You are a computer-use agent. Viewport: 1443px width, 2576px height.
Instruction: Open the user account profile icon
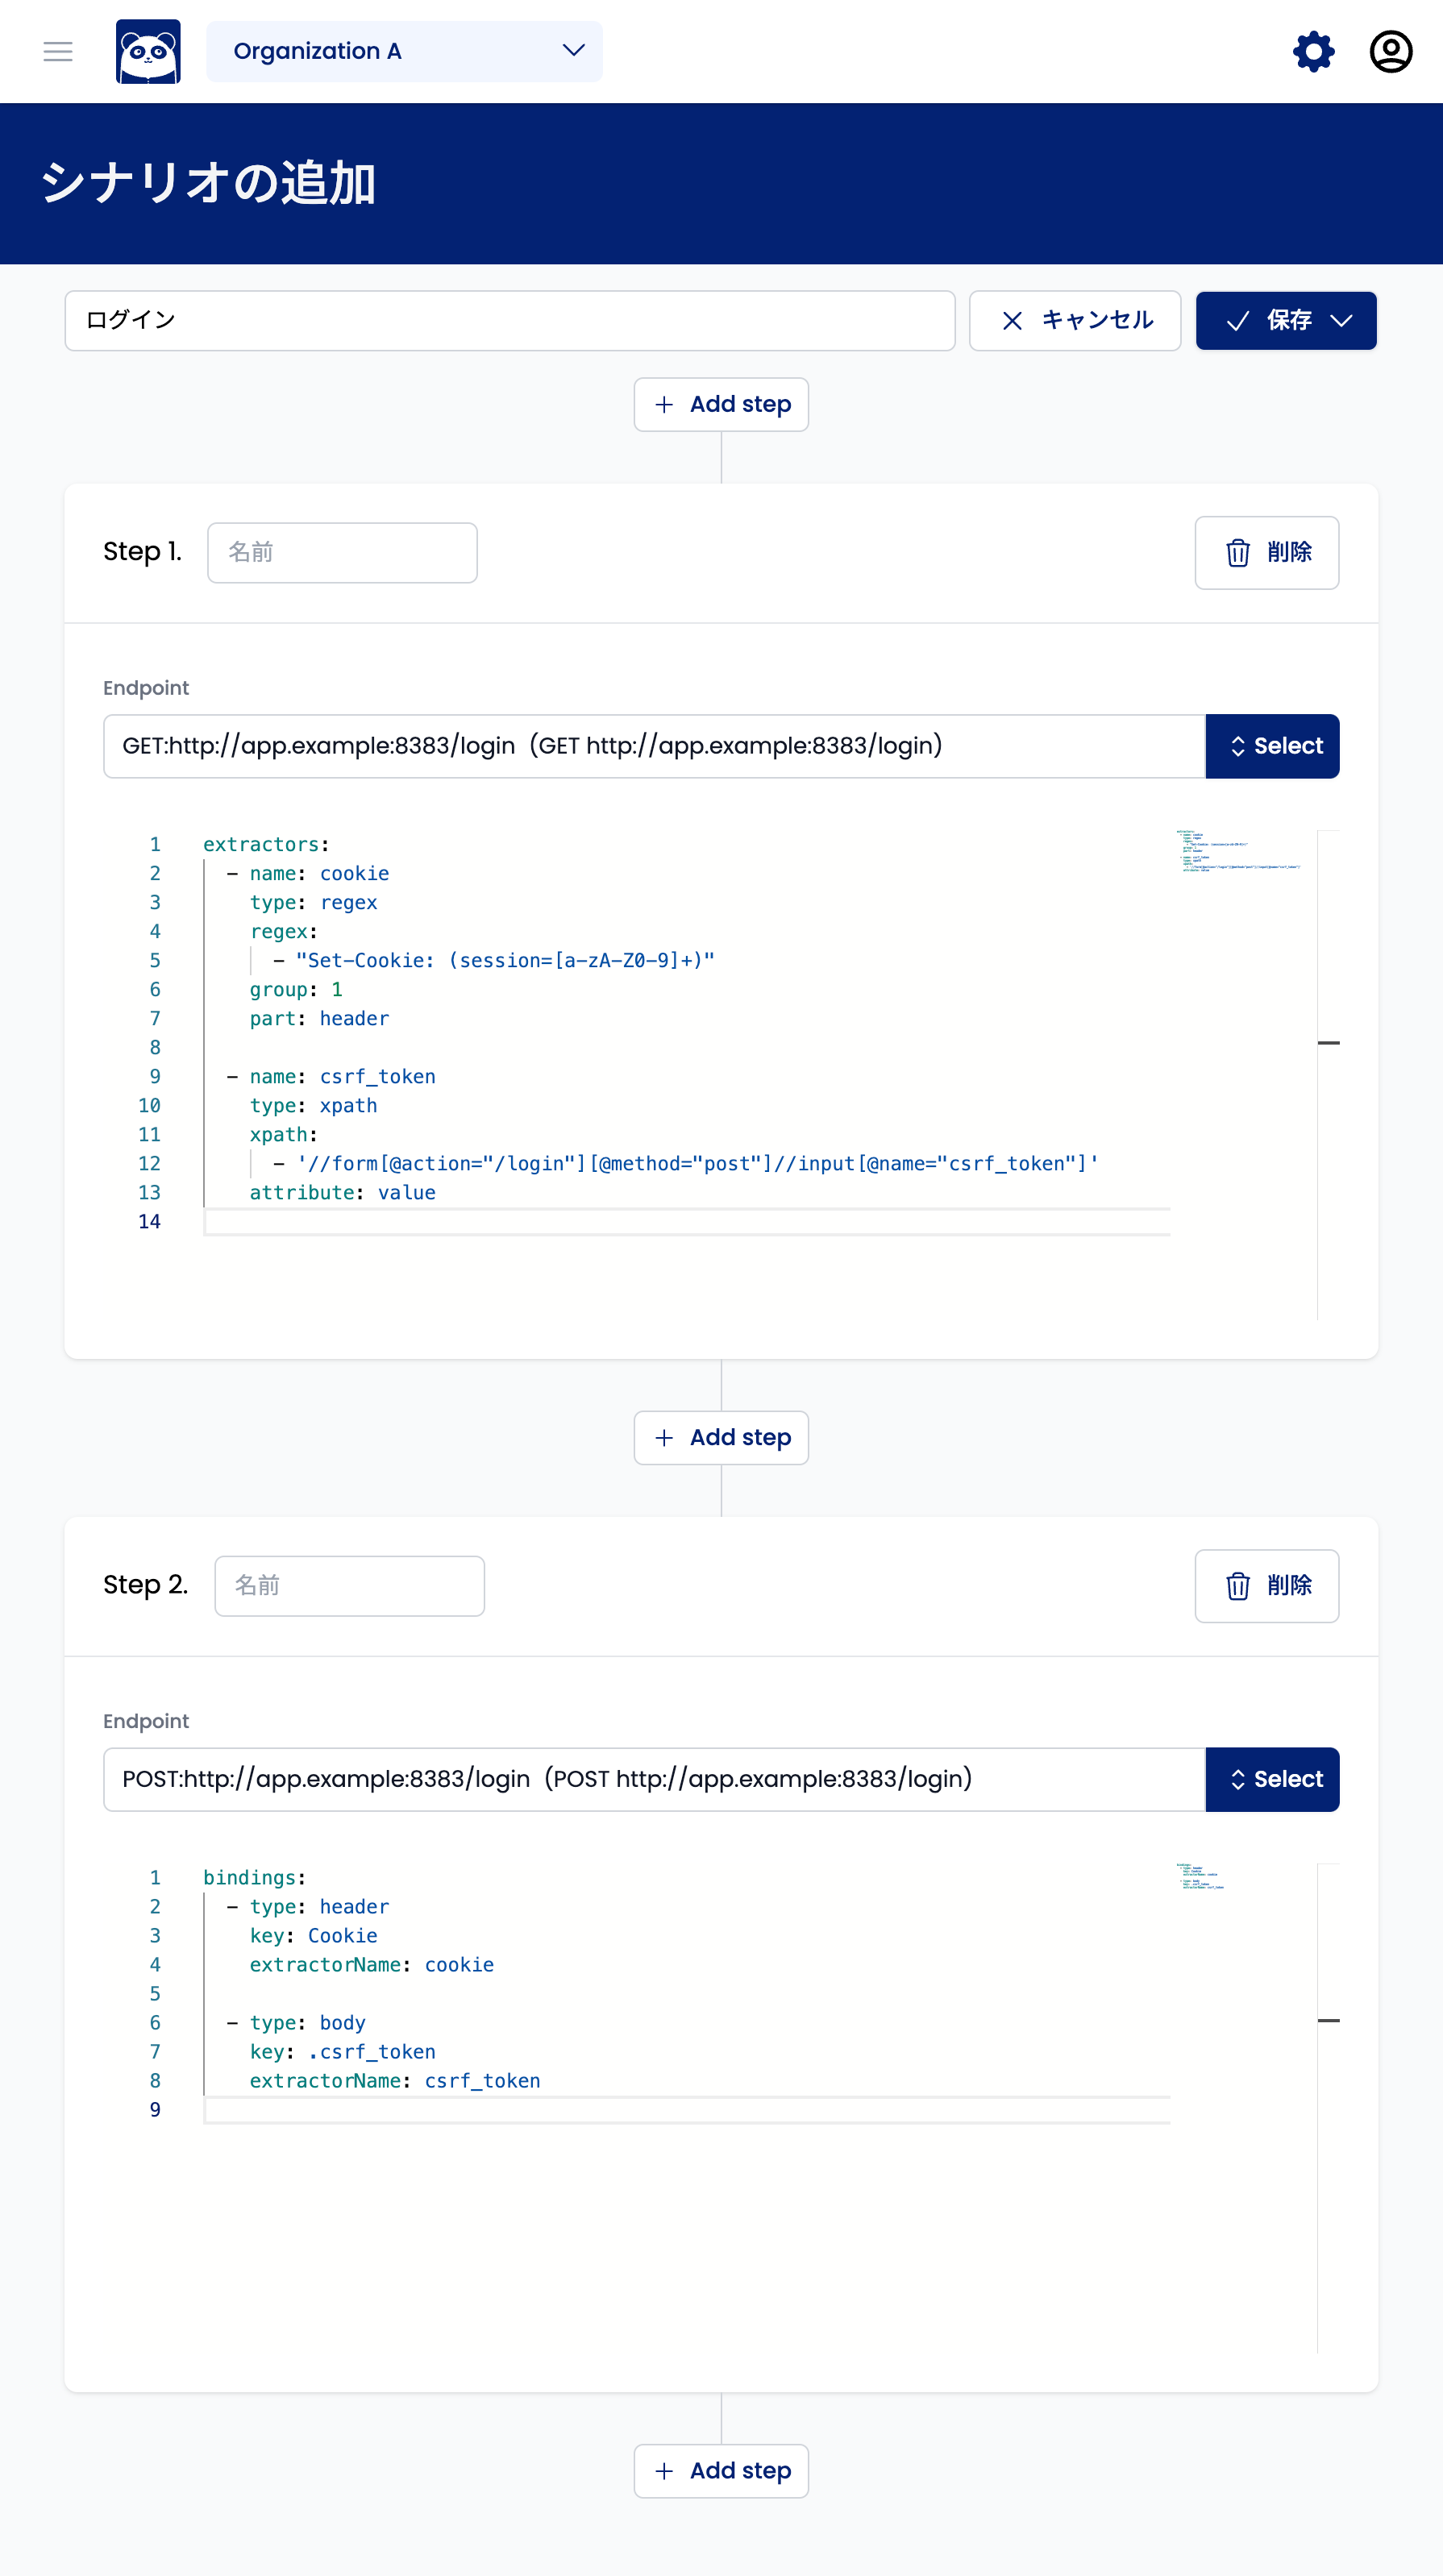click(1390, 52)
